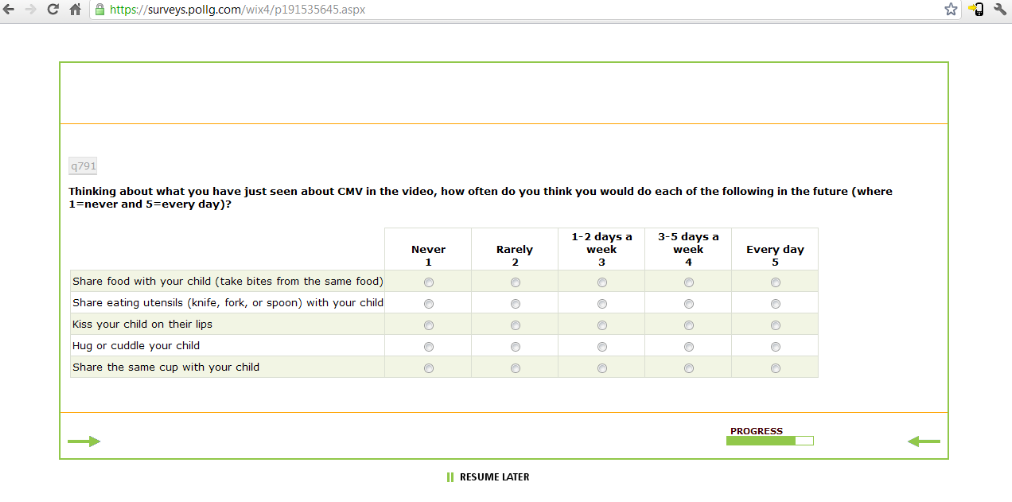Image resolution: width=1012 pixels, height=502 pixels.
Task: Reload the page with refresh icon
Action: tap(53, 10)
